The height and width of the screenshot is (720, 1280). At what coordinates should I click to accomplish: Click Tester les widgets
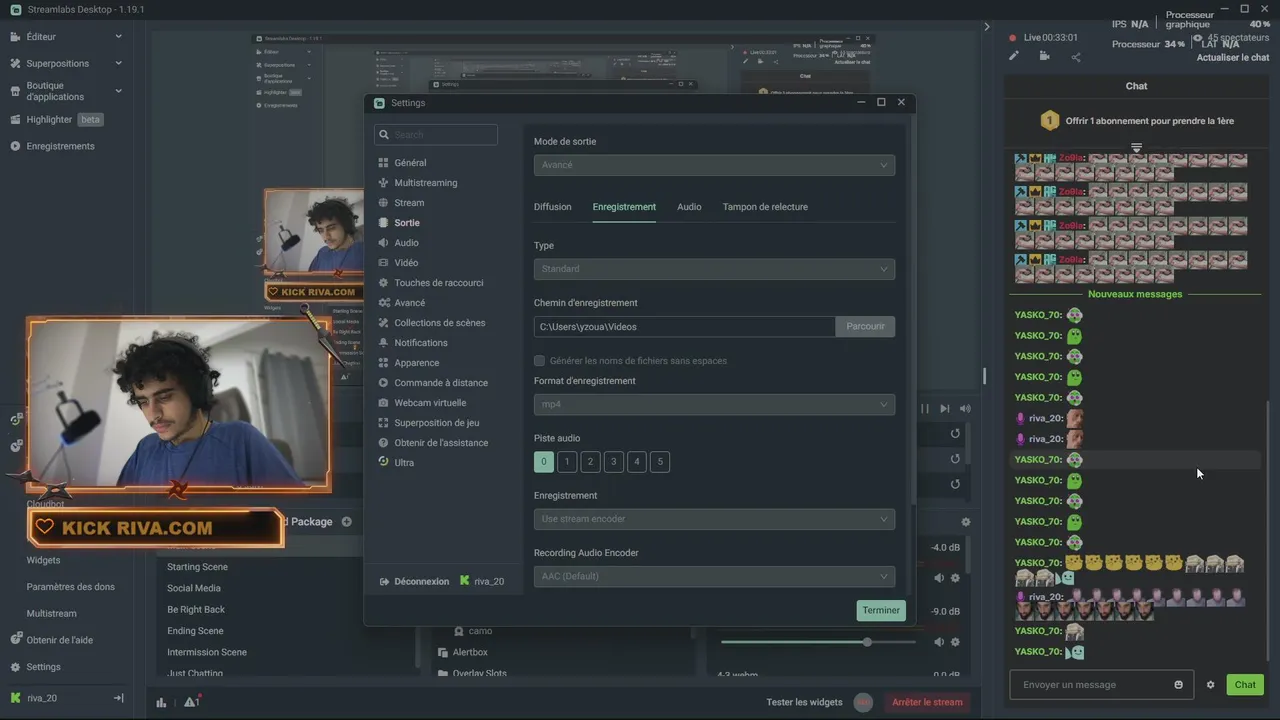tap(804, 702)
